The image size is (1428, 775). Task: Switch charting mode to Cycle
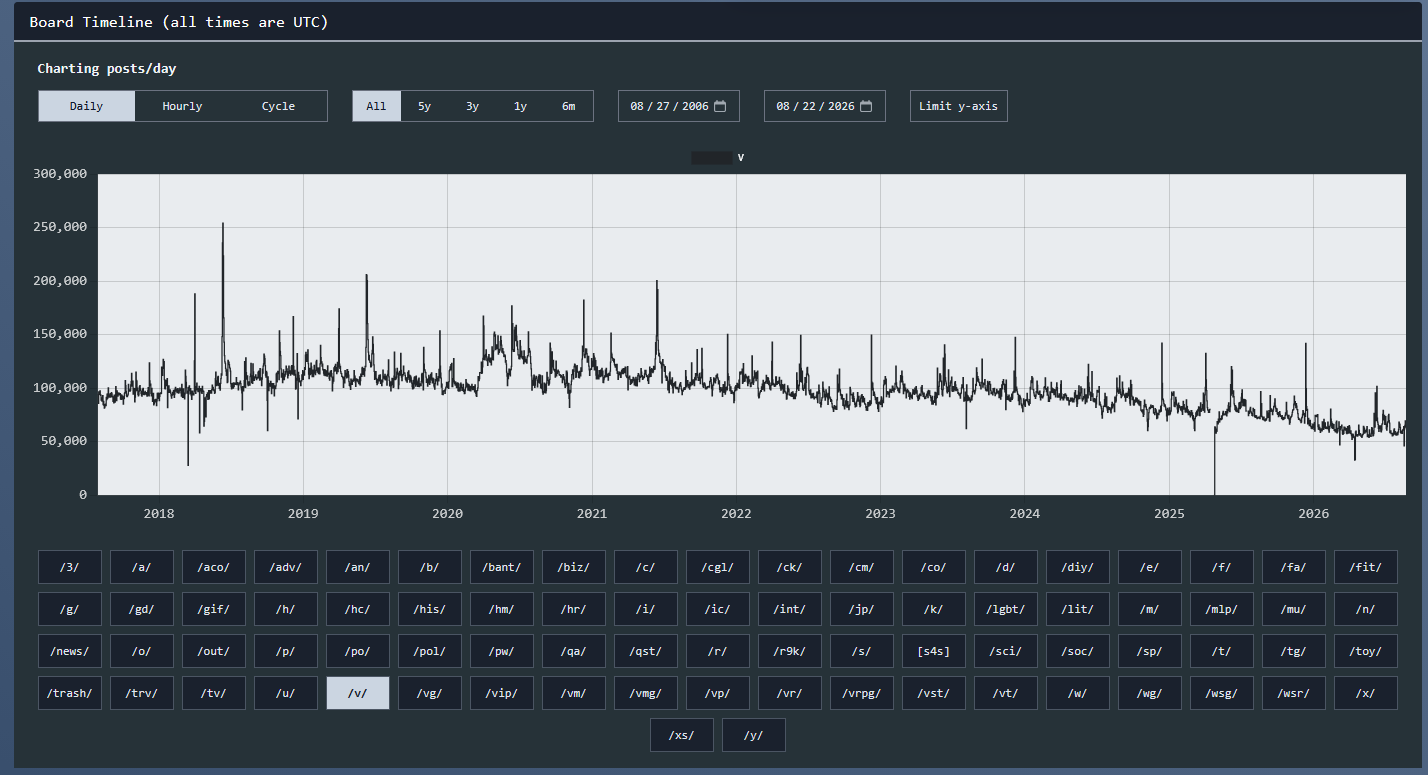[x=278, y=106]
